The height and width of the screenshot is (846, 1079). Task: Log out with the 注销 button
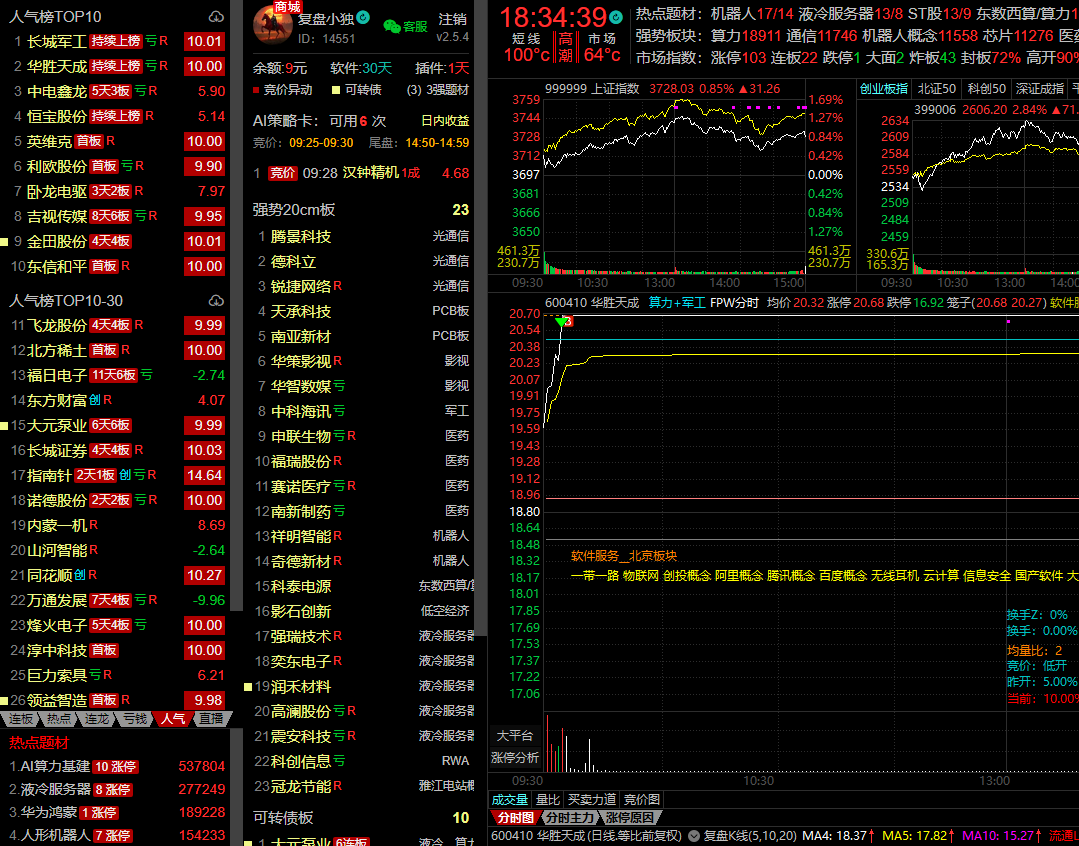coord(452,19)
